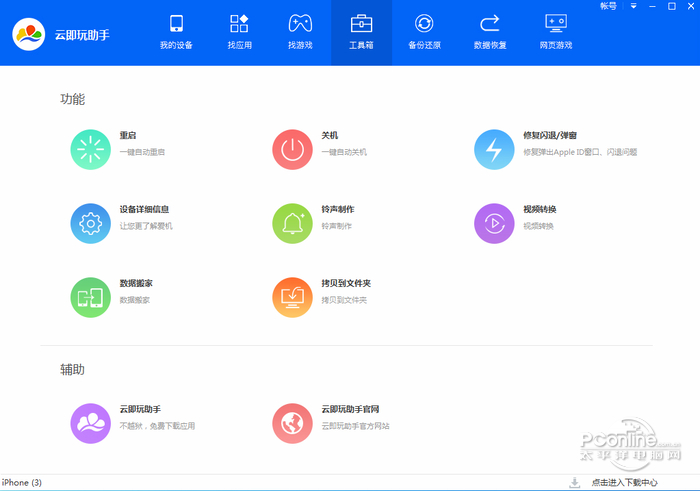Open the purple 视频转换 play icon

[494, 224]
